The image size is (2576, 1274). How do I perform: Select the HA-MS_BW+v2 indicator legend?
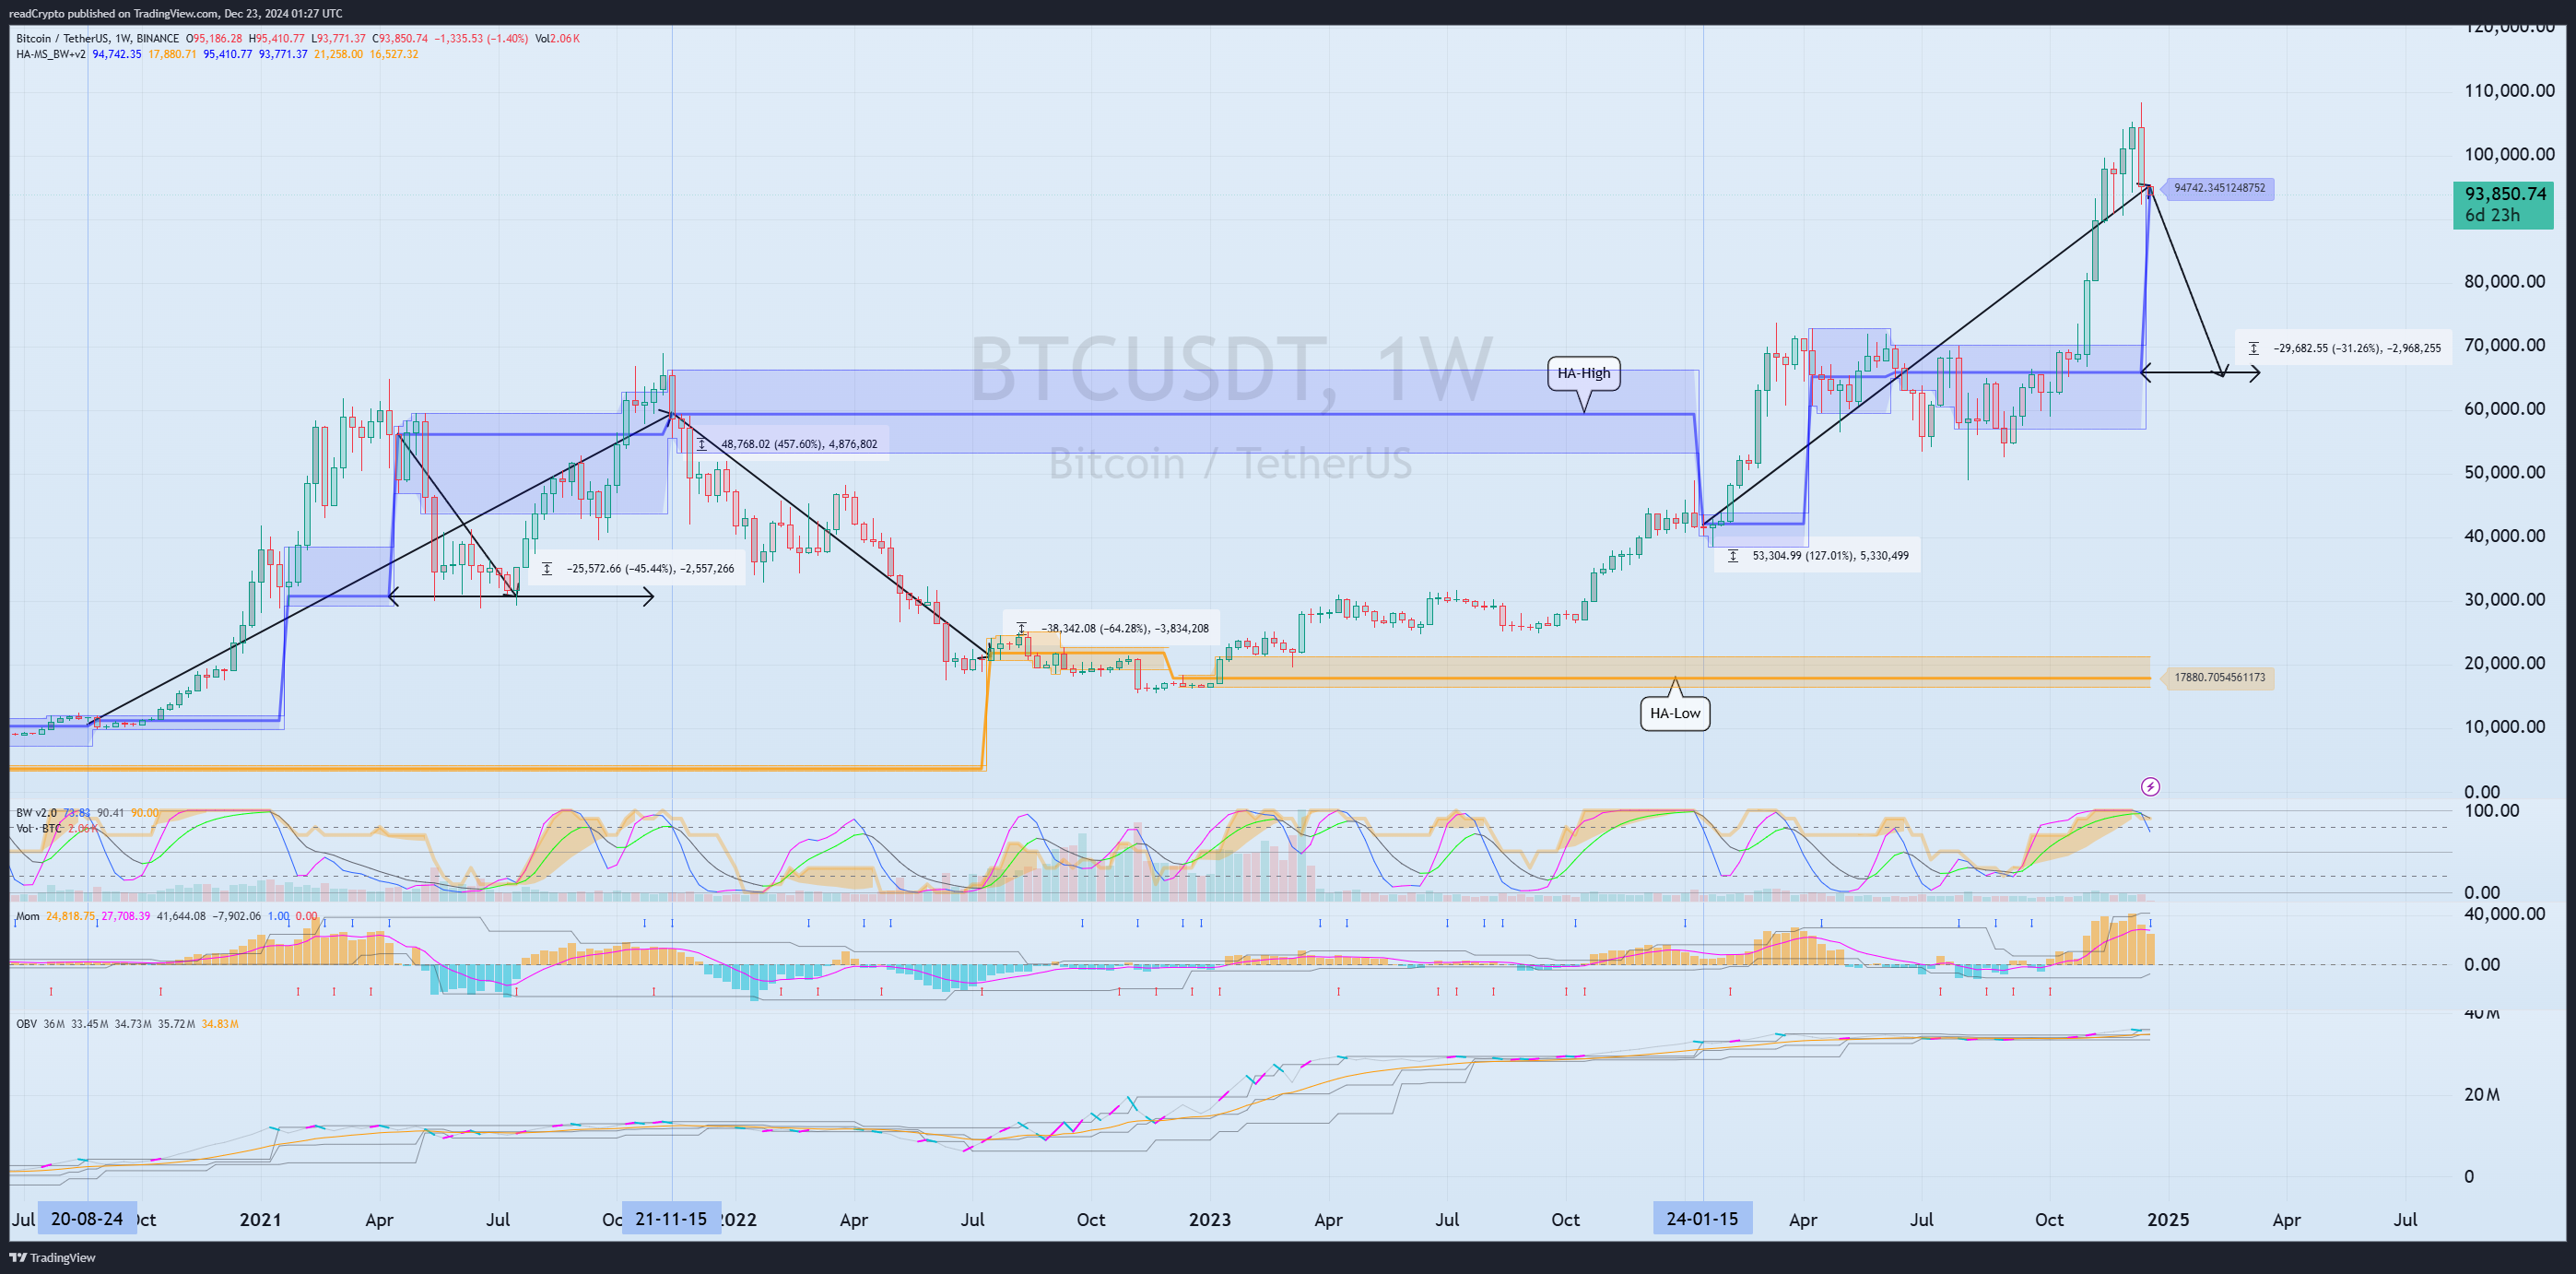pyautogui.click(x=51, y=54)
